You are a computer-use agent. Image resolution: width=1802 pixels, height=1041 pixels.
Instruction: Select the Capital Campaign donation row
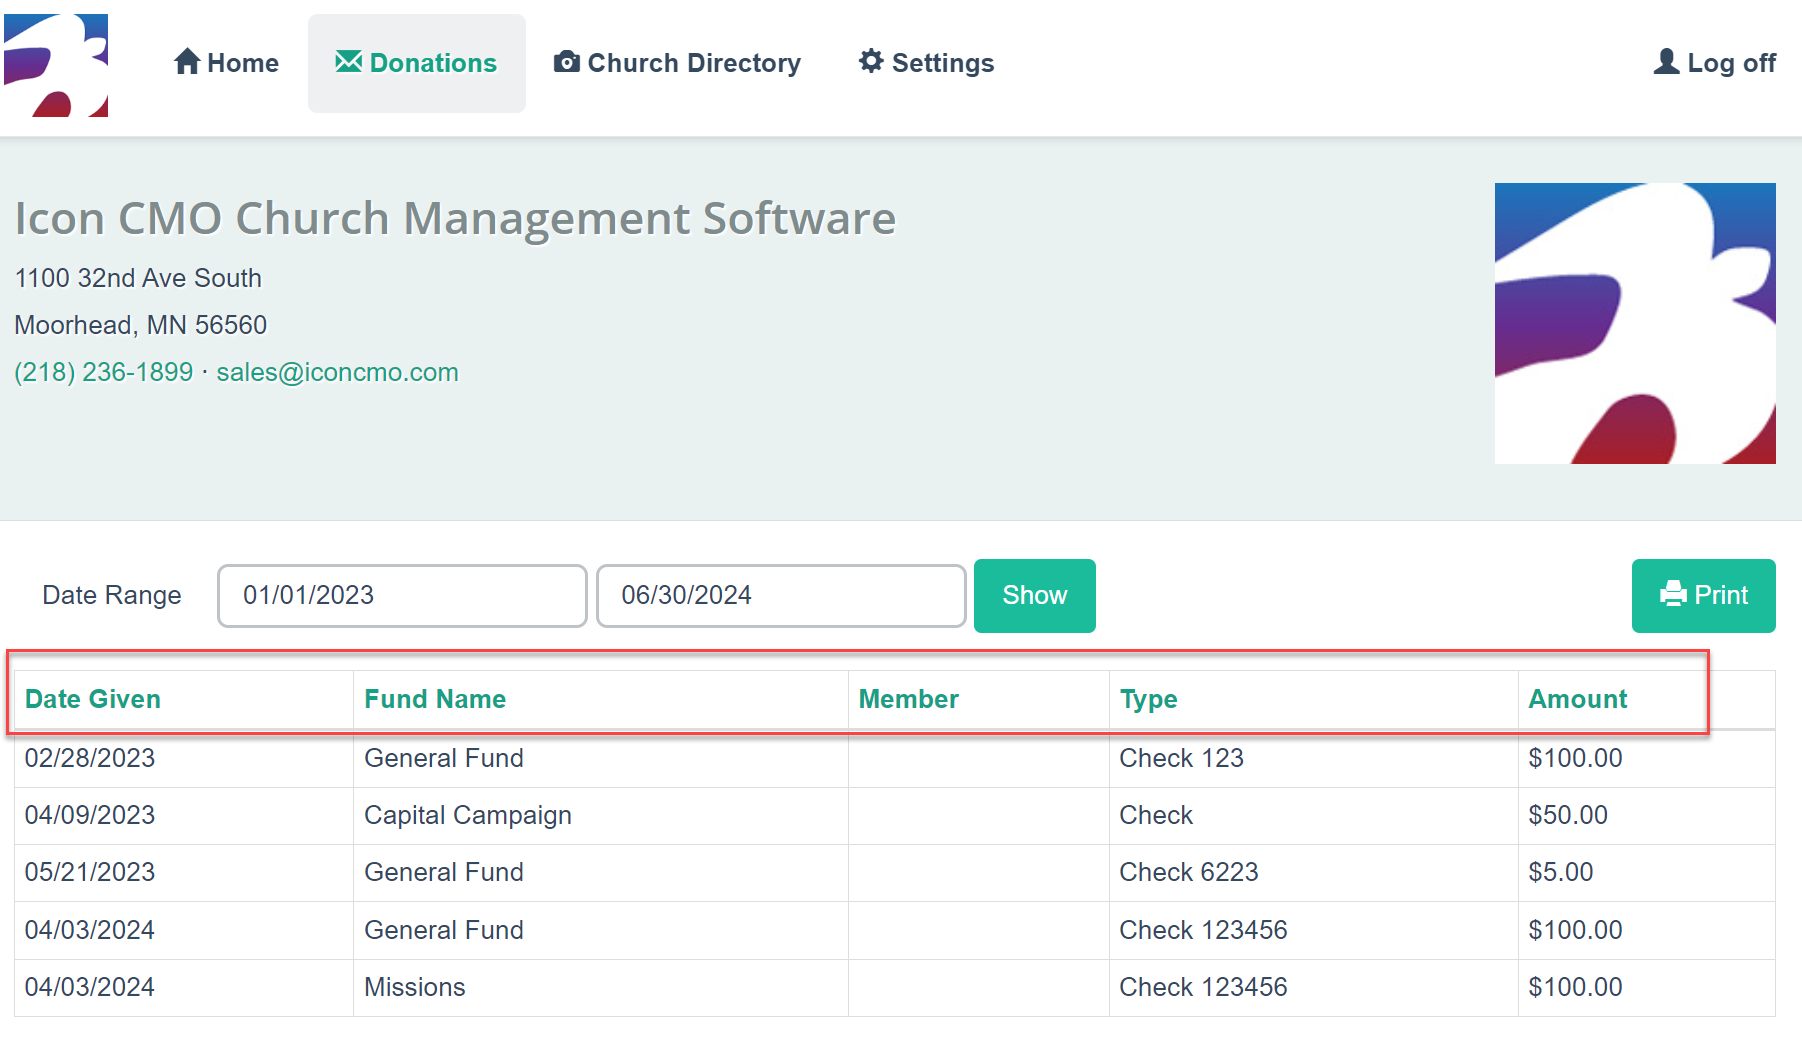click(x=895, y=816)
